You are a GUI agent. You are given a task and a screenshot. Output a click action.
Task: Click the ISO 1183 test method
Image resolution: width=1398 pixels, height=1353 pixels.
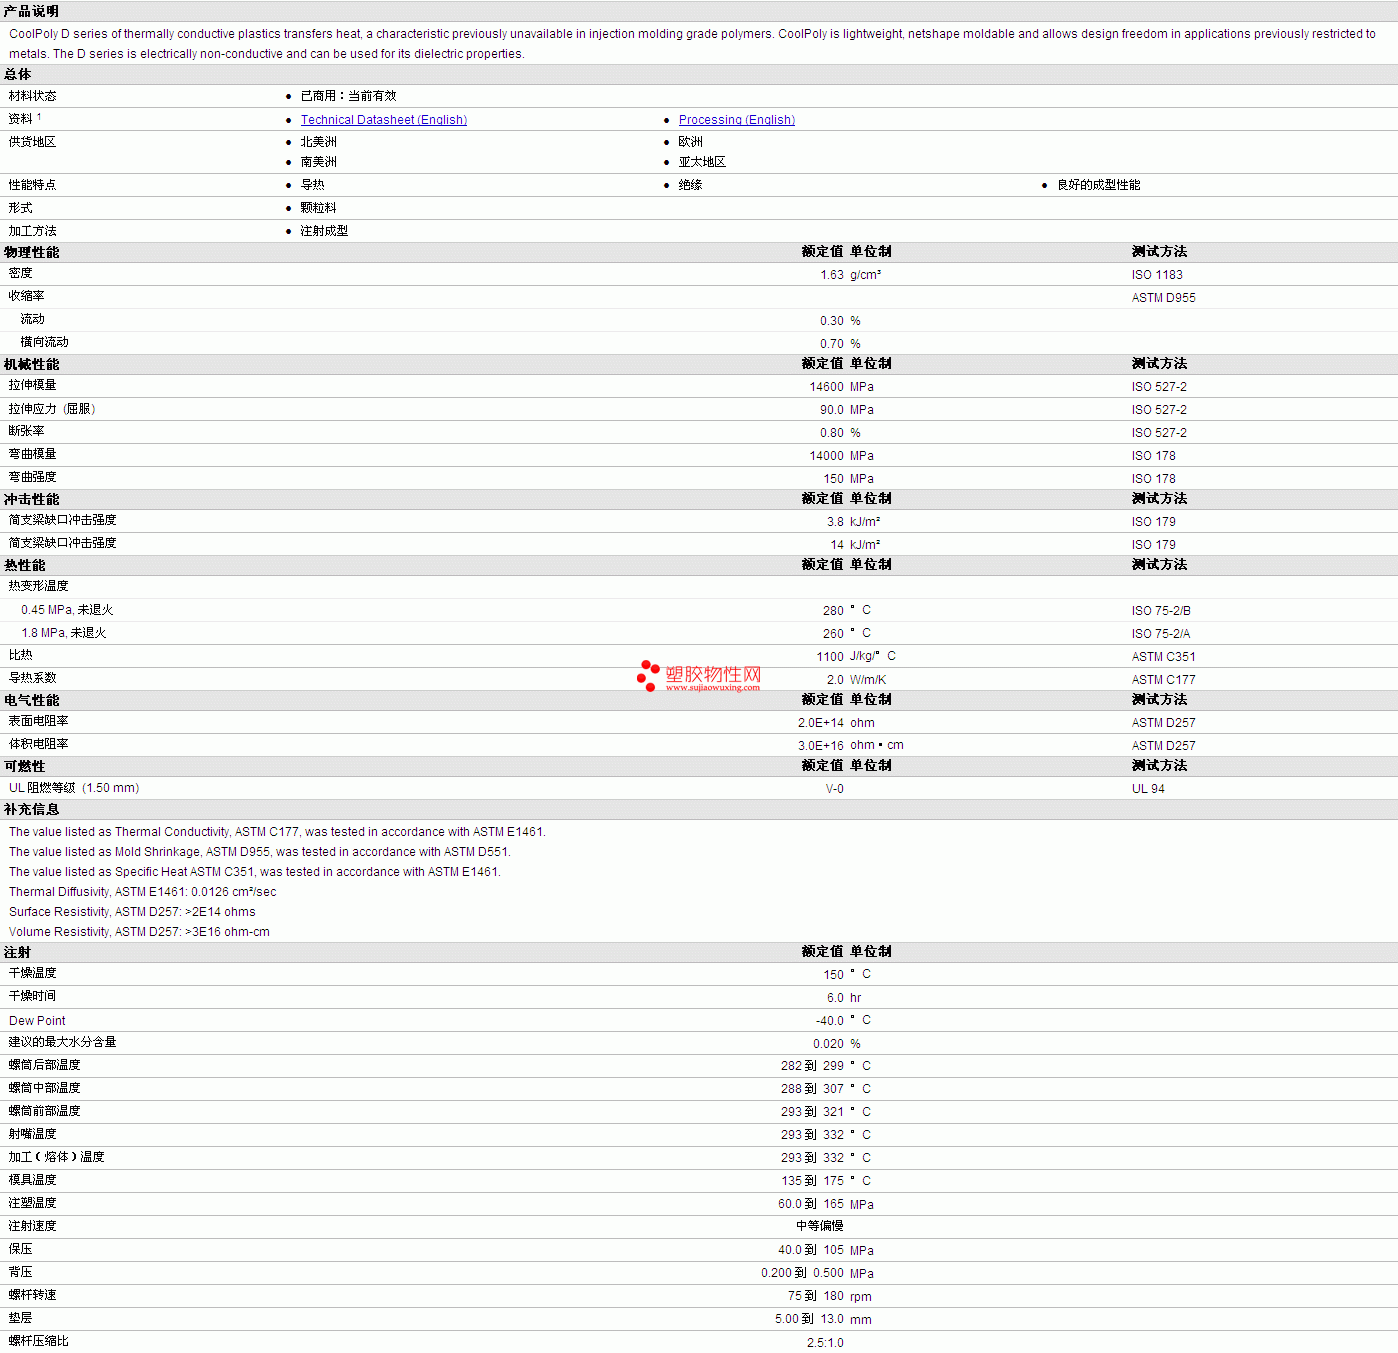tap(1157, 275)
